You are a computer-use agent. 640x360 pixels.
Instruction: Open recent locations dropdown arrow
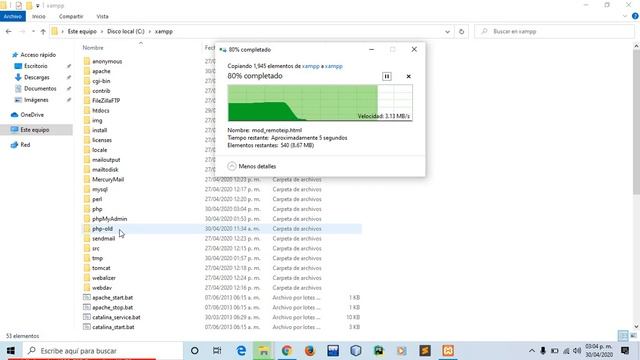tap(33, 31)
